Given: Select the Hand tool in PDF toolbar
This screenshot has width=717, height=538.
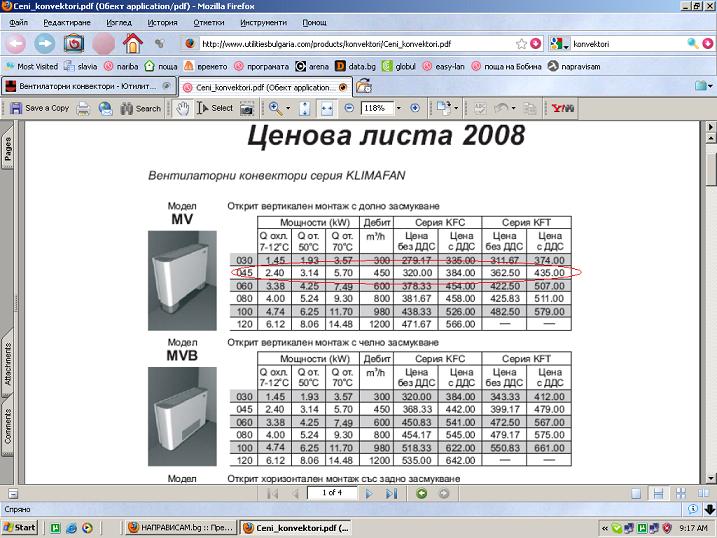Looking at the screenshot, I should 183,108.
